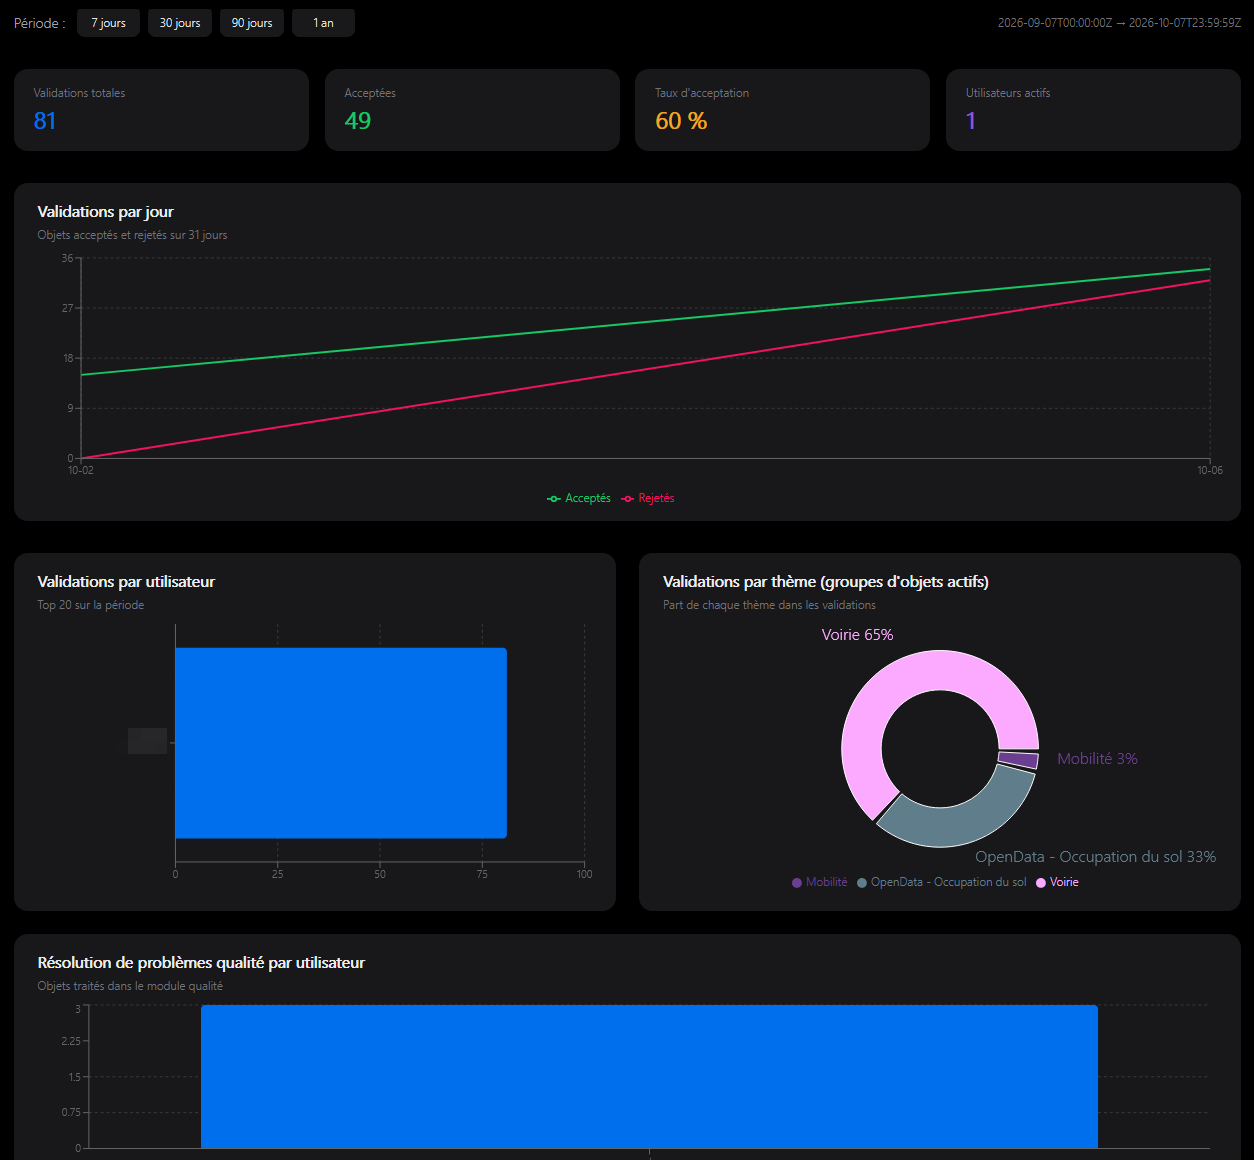
Task: Toggle the OpenData - Occupation du sol legend entry
Action: click(x=941, y=882)
